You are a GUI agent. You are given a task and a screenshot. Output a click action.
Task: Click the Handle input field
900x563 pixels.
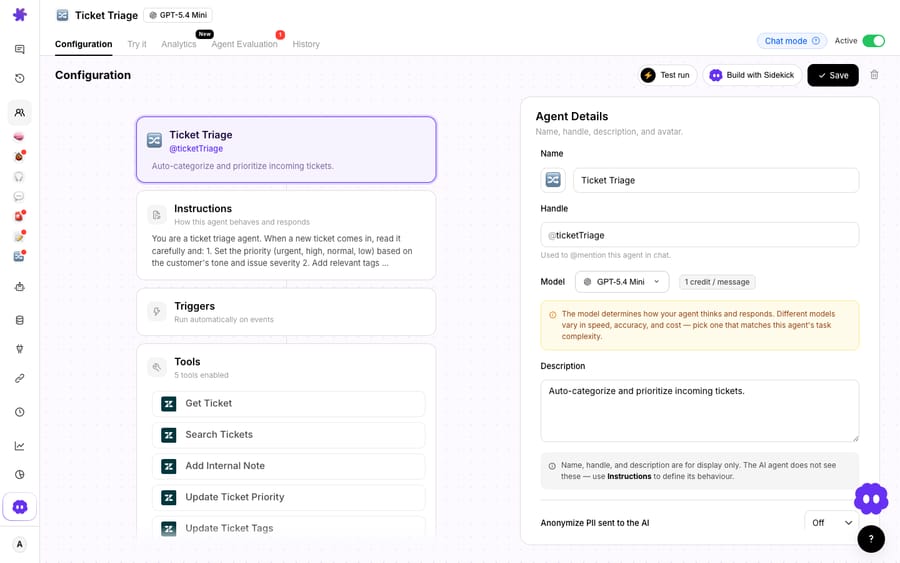point(699,235)
